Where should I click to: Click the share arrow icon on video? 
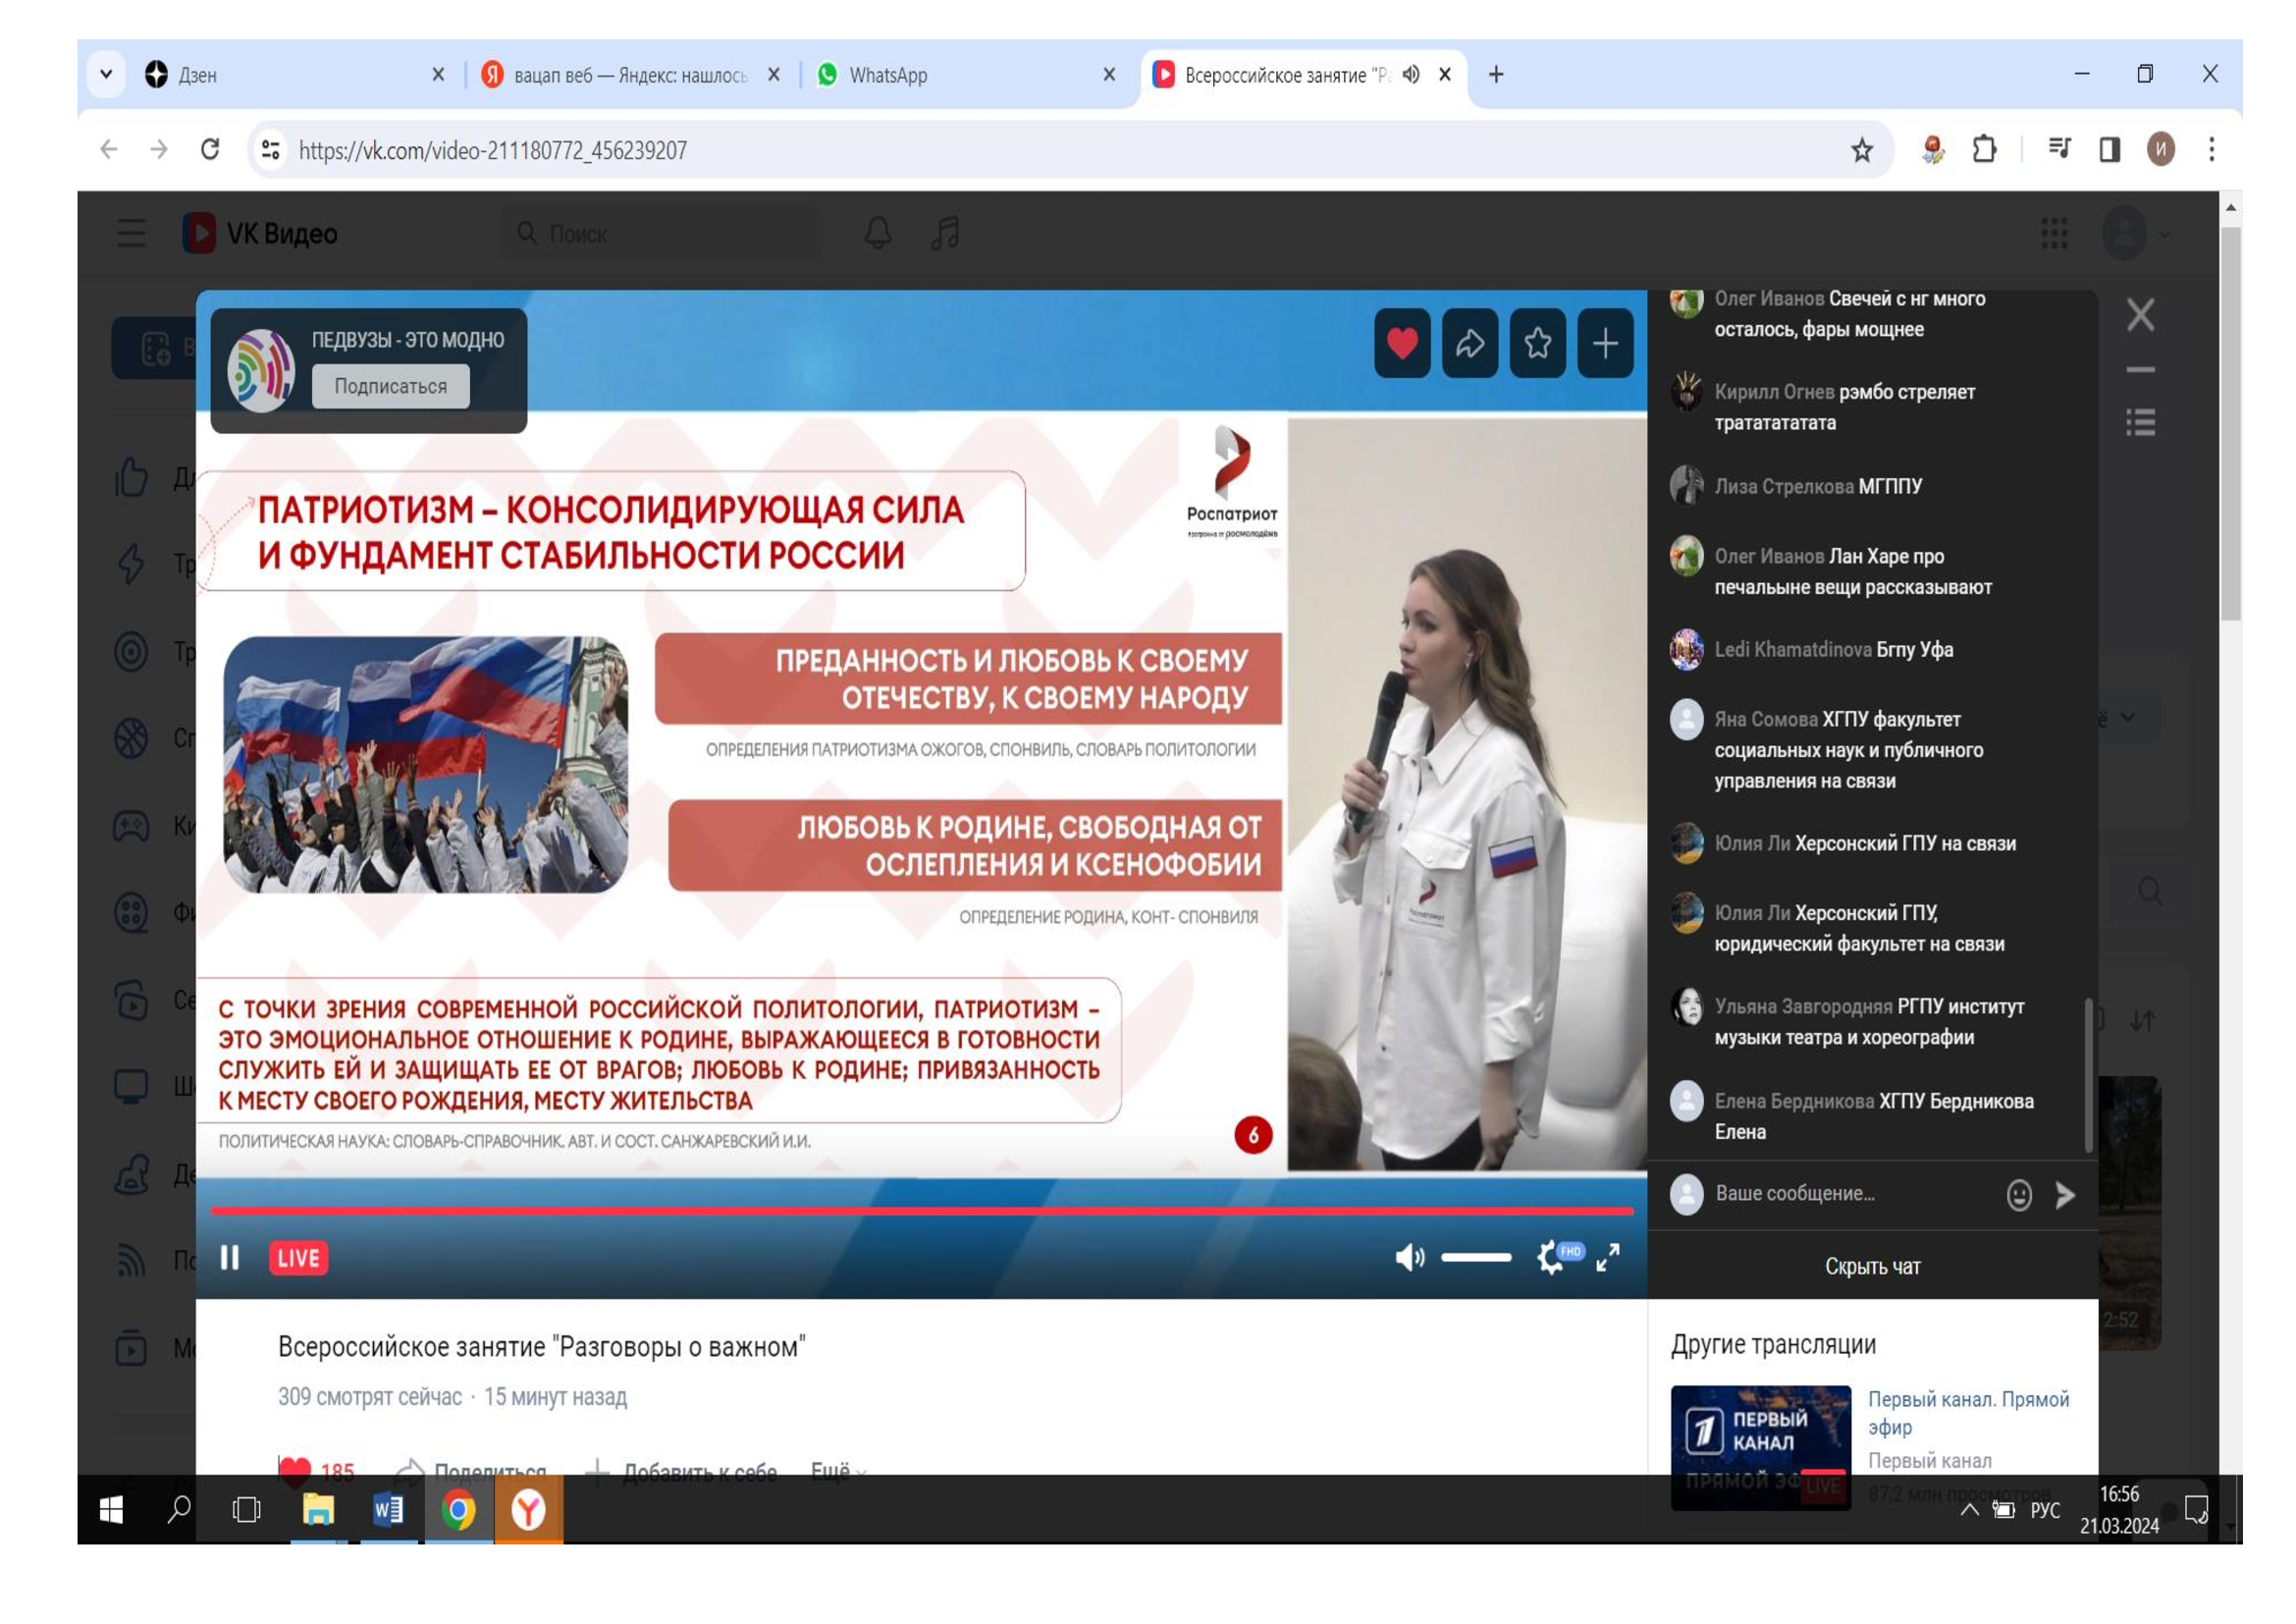(1469, 344)
